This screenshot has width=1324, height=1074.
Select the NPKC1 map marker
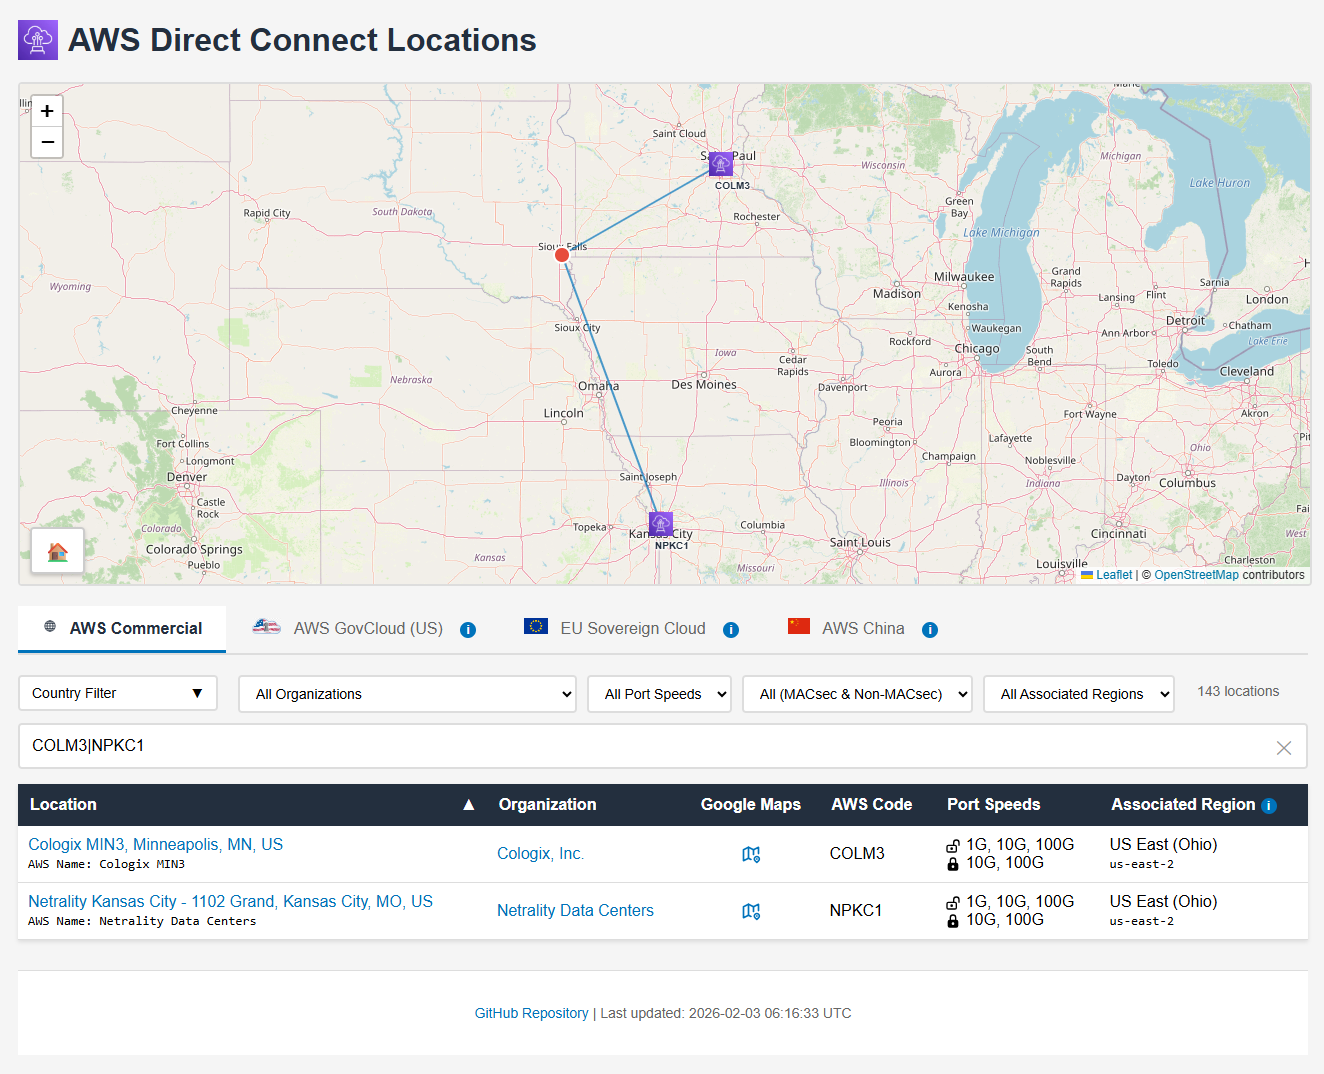(661, 524)
